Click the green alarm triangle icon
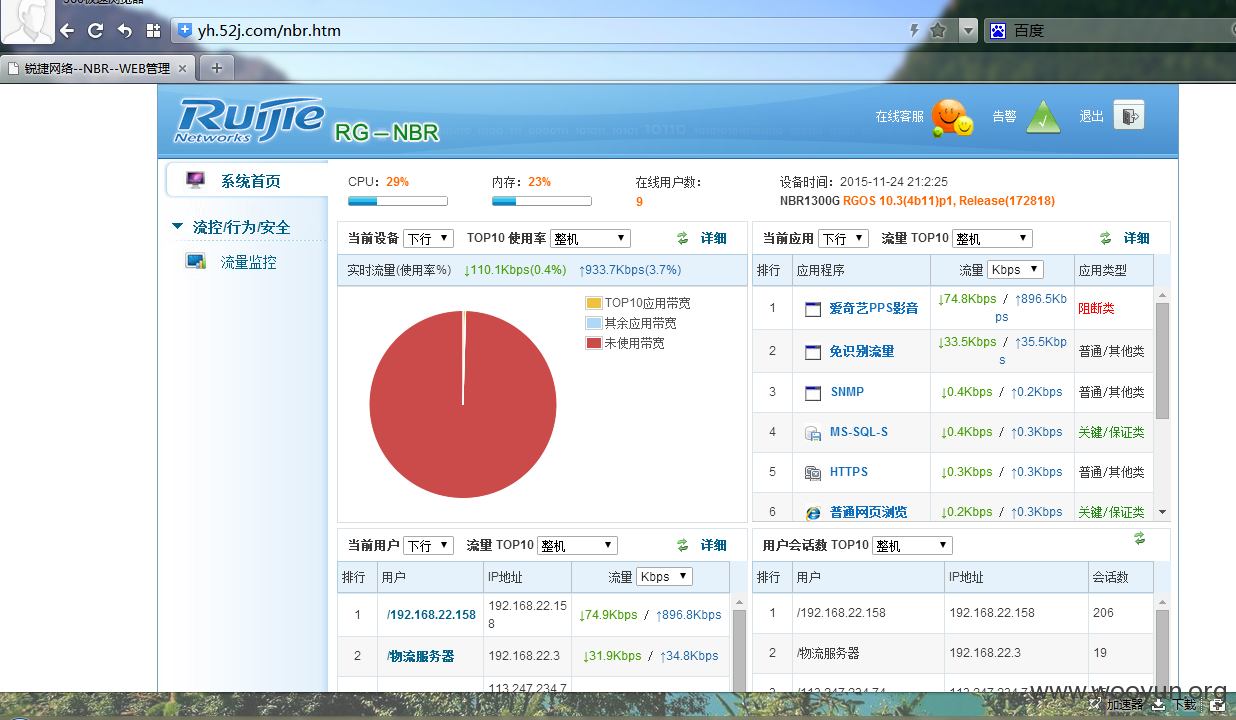 pyautogui.click(x=1043, y=117)
